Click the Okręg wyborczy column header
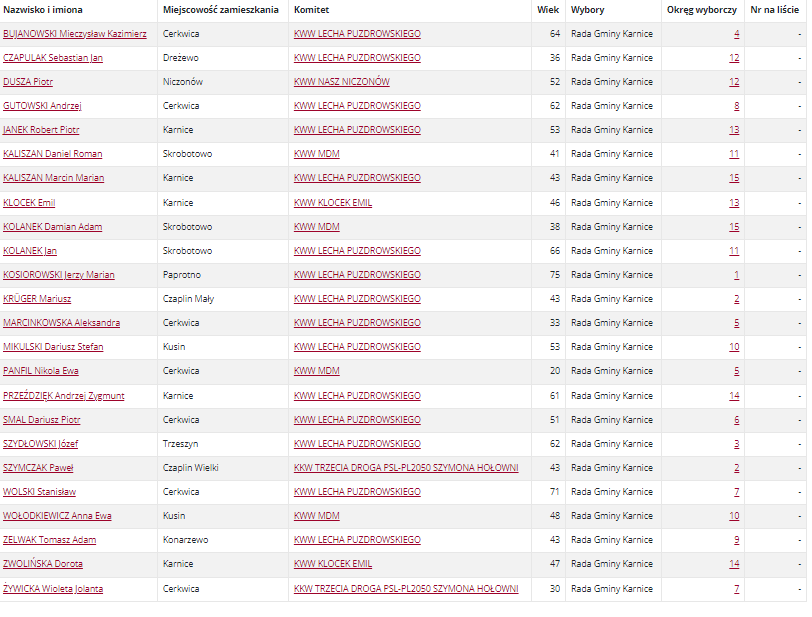The image size is (812, 617). 702,10
